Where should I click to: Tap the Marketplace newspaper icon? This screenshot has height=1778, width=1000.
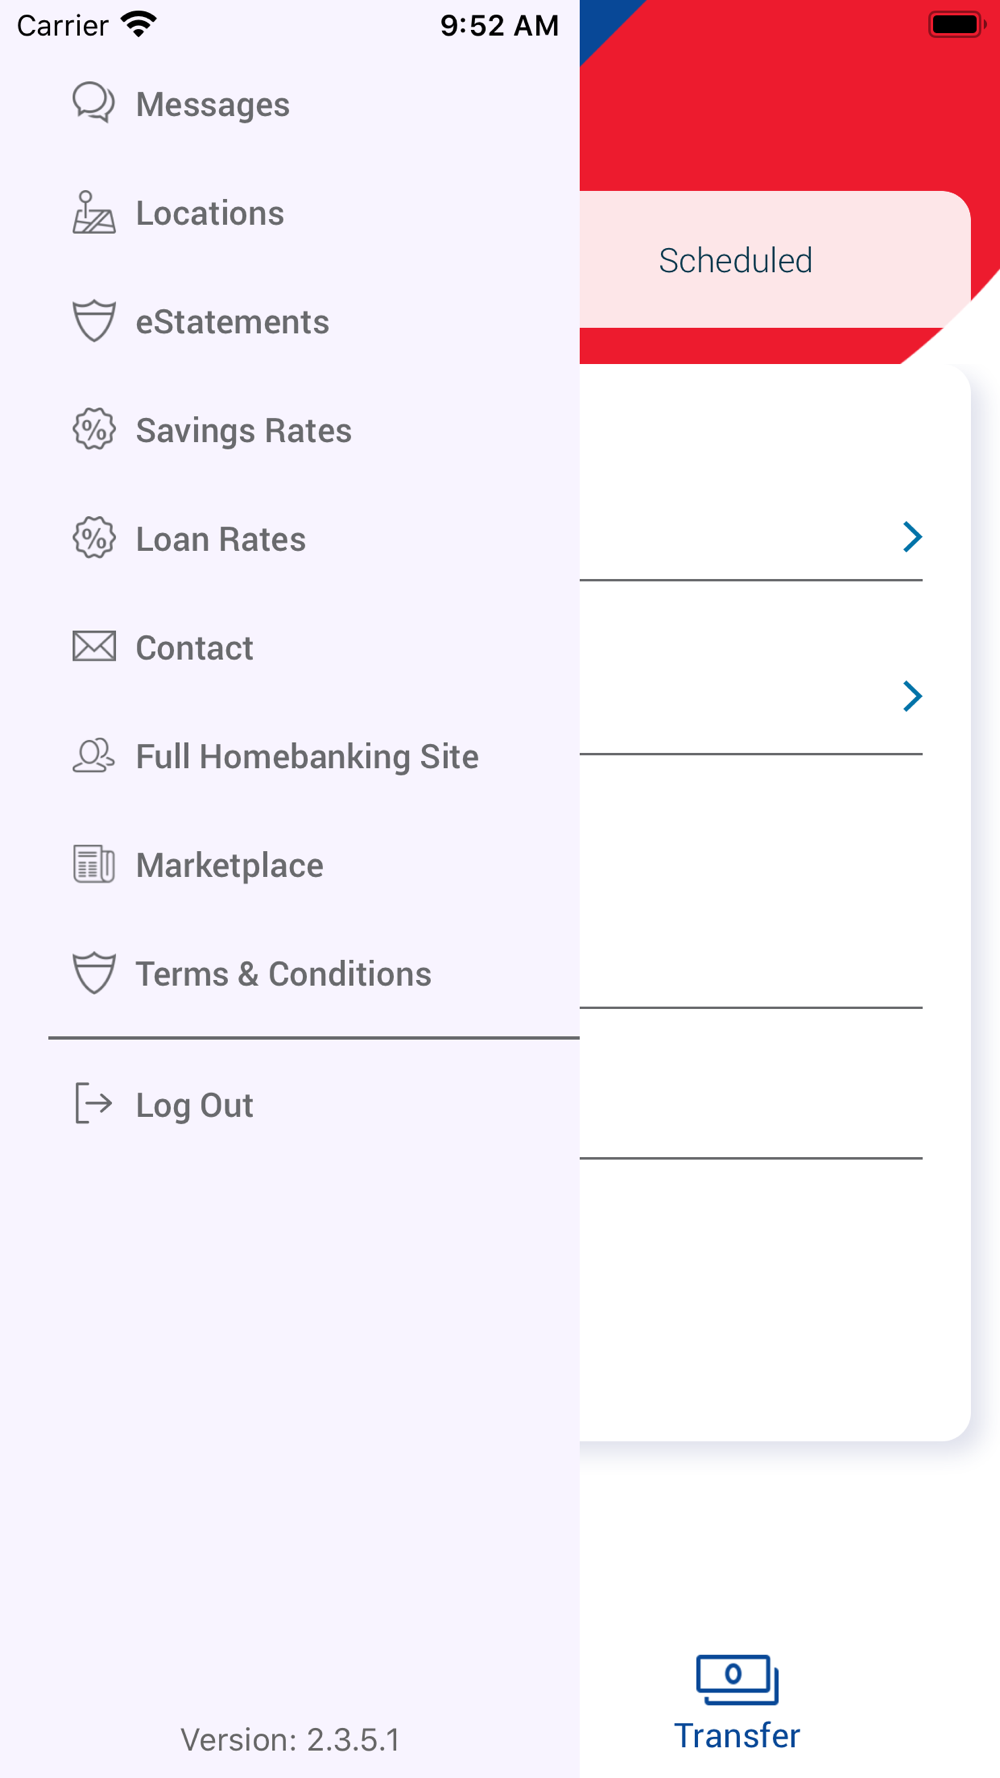94,864
